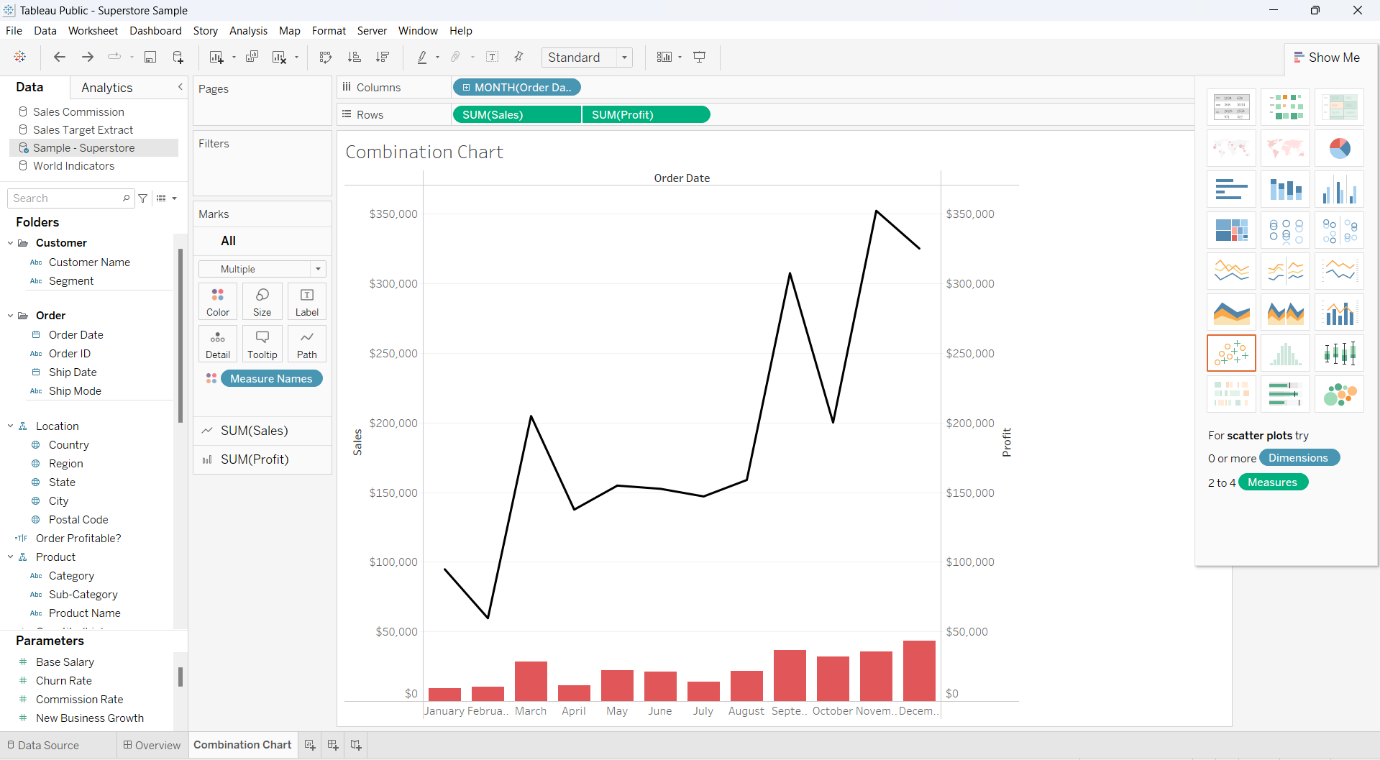Choose the treemap chart type in Show Me
The width and height of the screenshot is (1380, 760).
[x=1231, y=229]
